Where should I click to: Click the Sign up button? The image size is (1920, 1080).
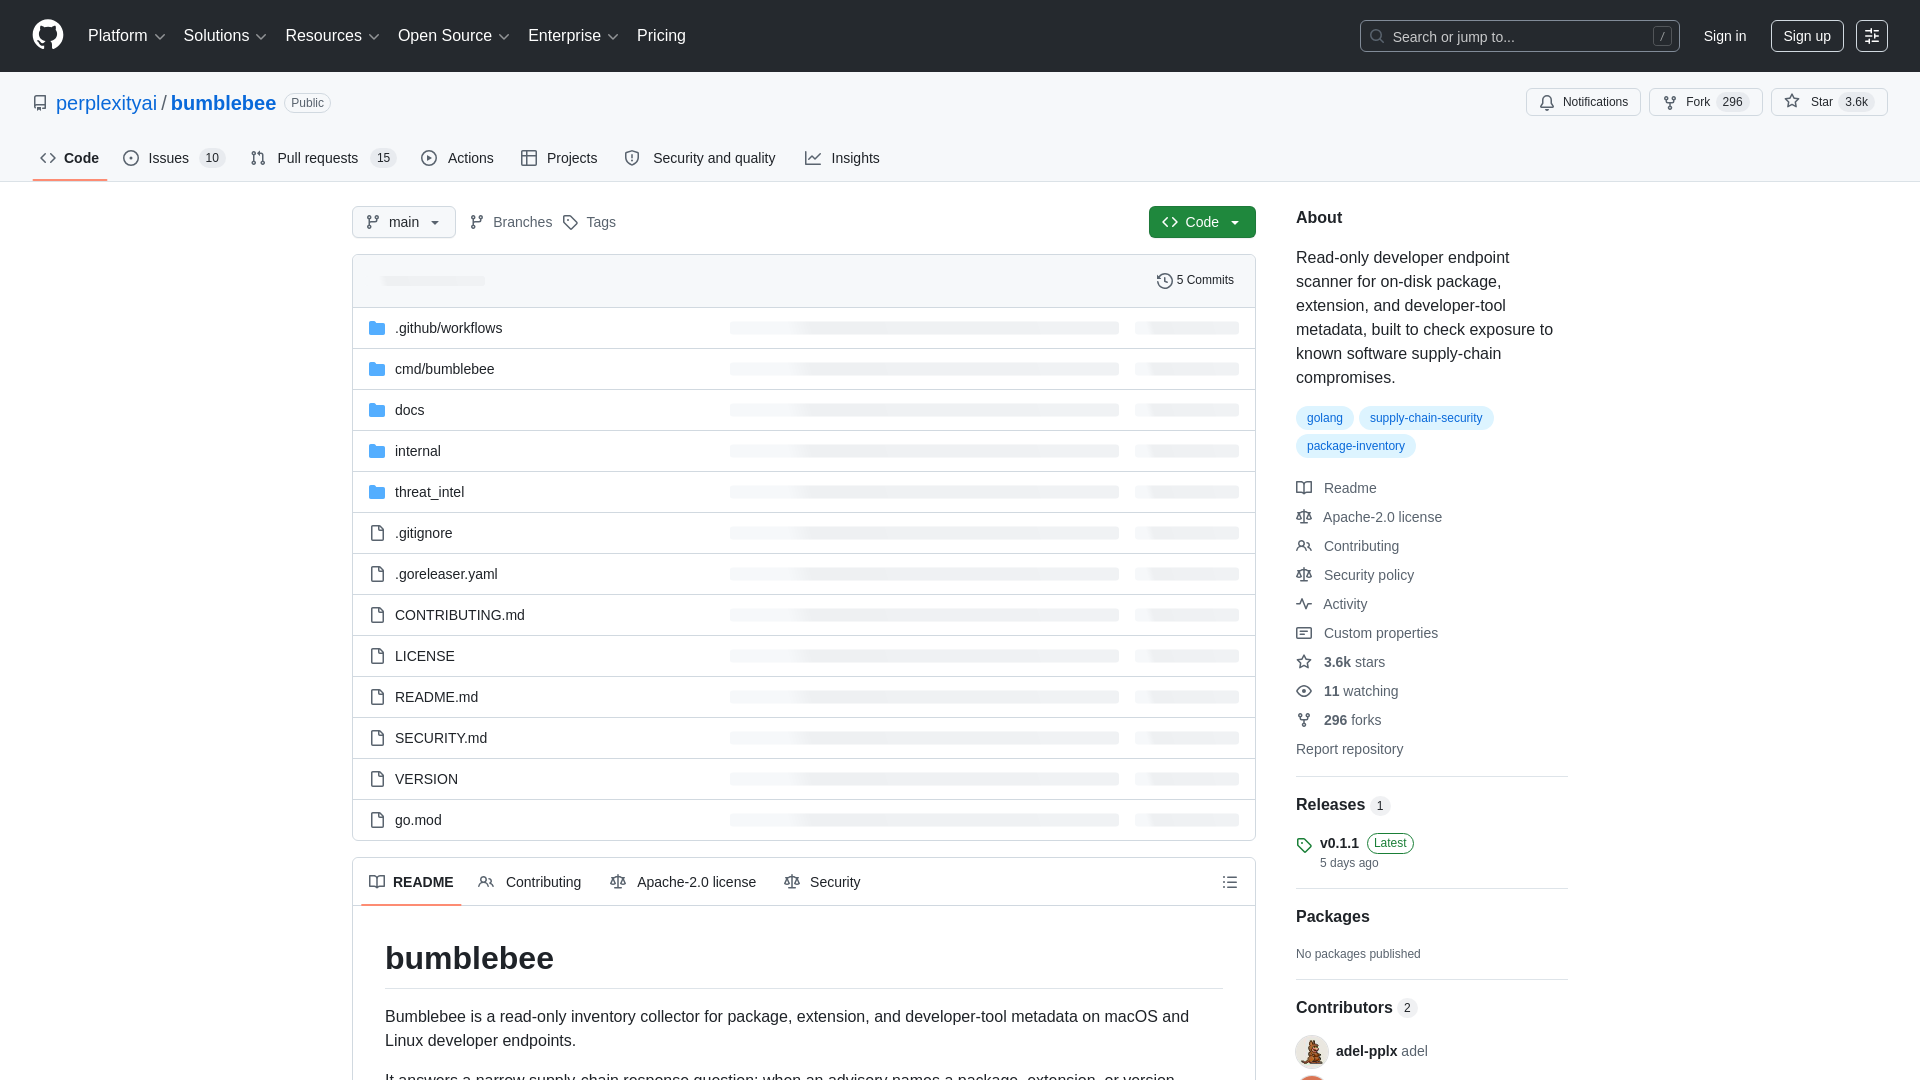[x=1807, y=36]
